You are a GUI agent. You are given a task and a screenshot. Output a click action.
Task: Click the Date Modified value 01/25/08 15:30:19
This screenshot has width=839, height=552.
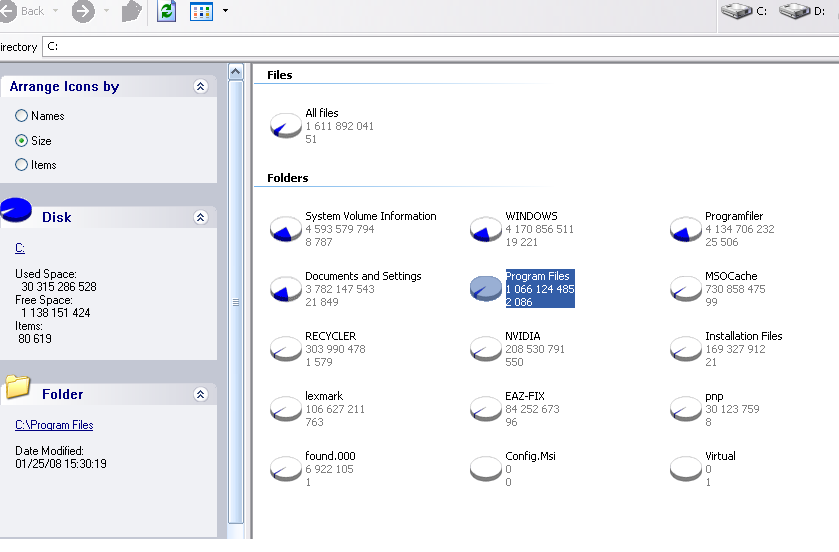(x=60, y=464)
